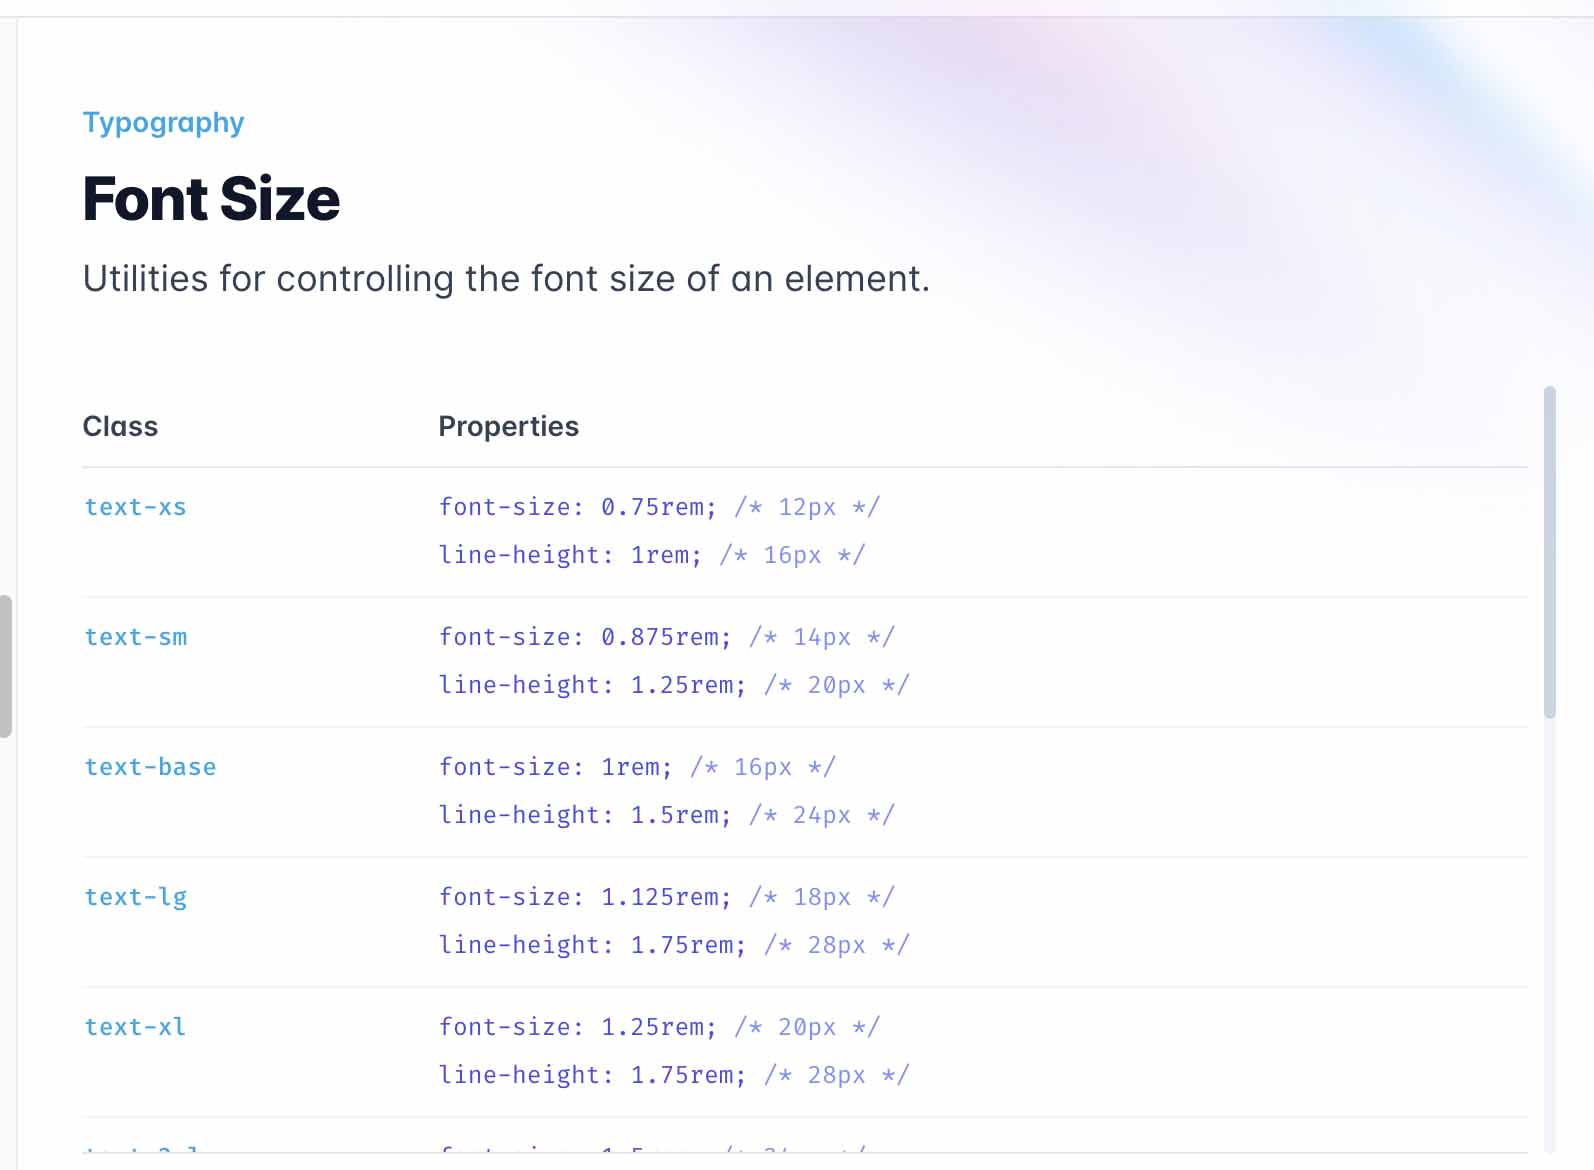Select the text-sm class name
This screenshot has height=1170, width=1594.
(x=135, y=637)
